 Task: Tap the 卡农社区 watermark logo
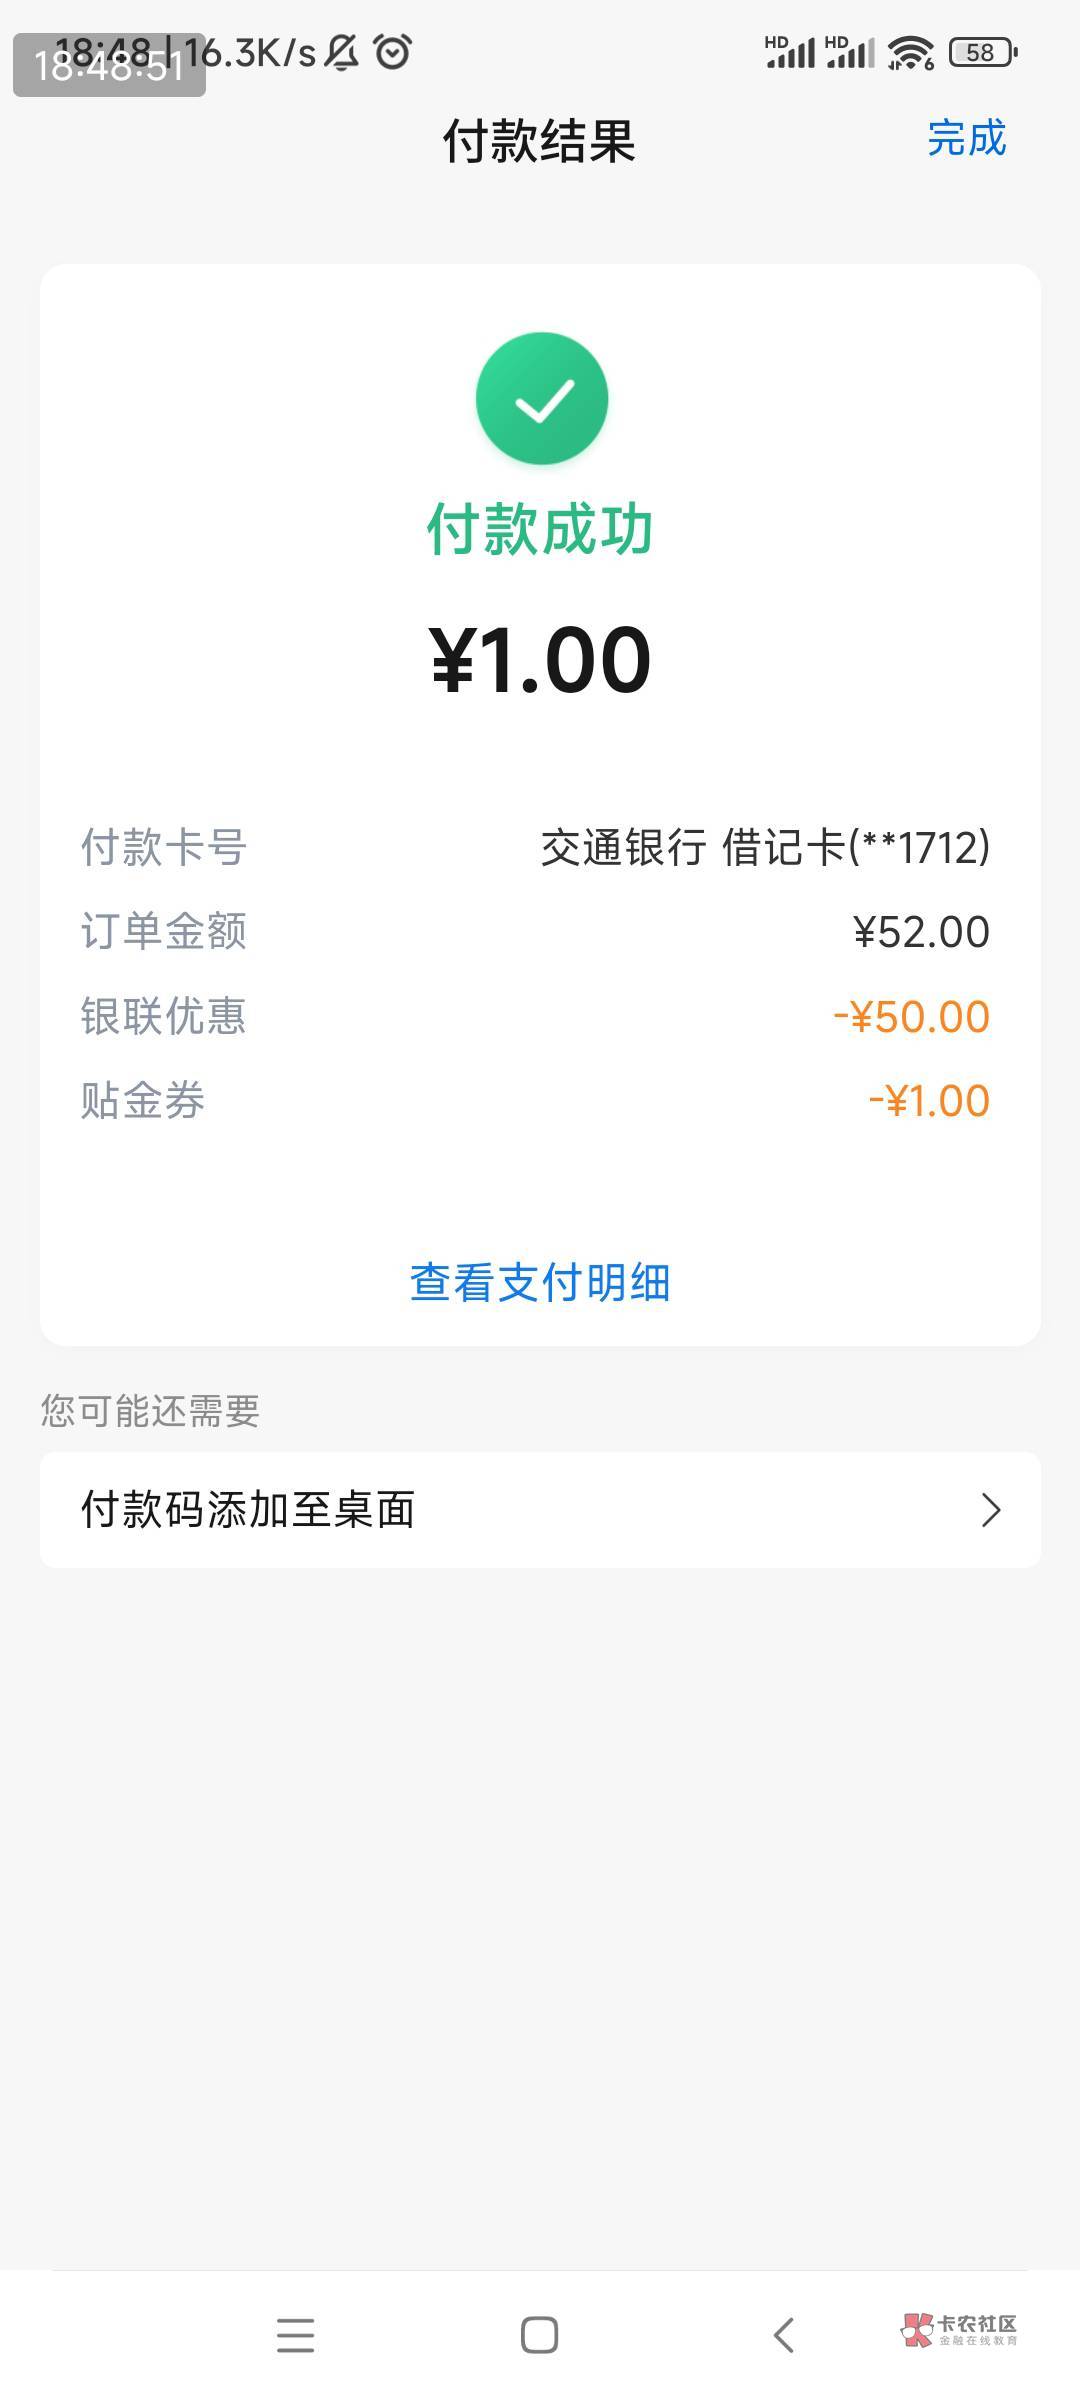958,2329
